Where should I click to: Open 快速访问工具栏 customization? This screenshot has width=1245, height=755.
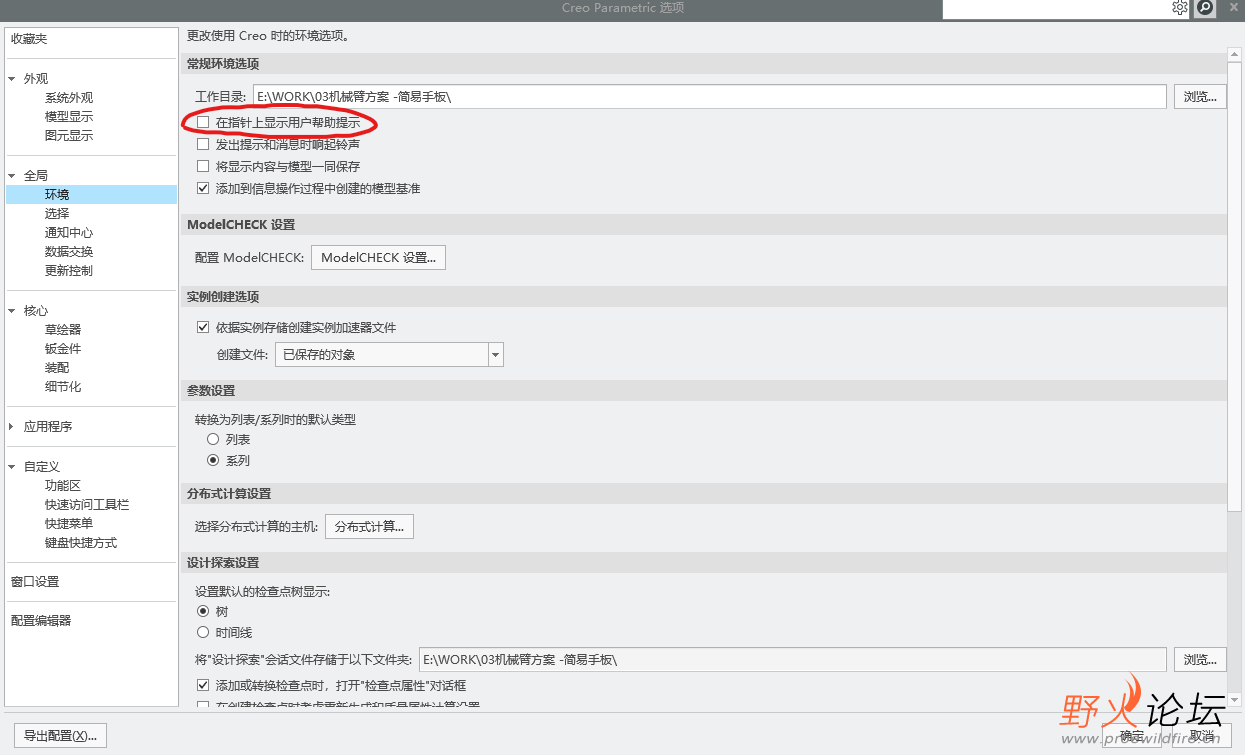pos(87,505)
